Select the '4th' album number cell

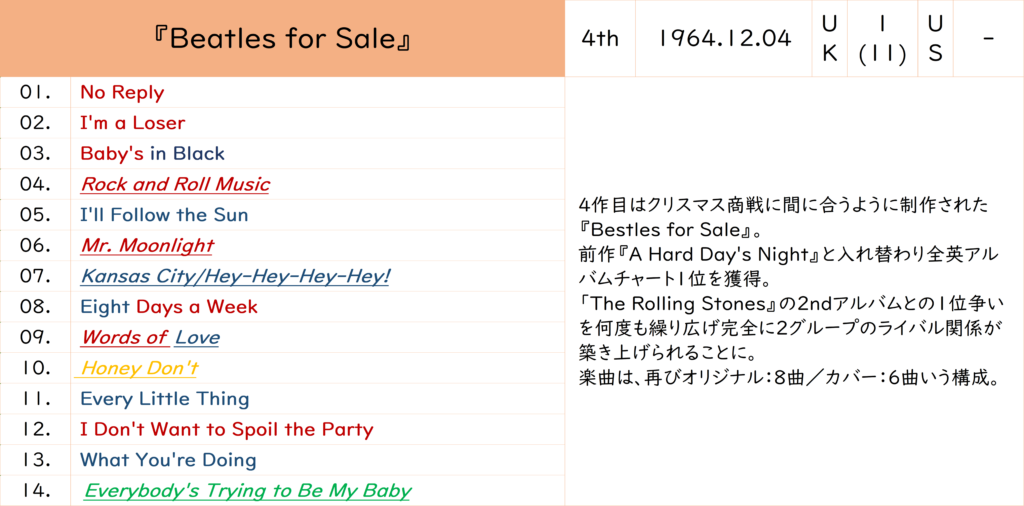click(x=600, y=38)
